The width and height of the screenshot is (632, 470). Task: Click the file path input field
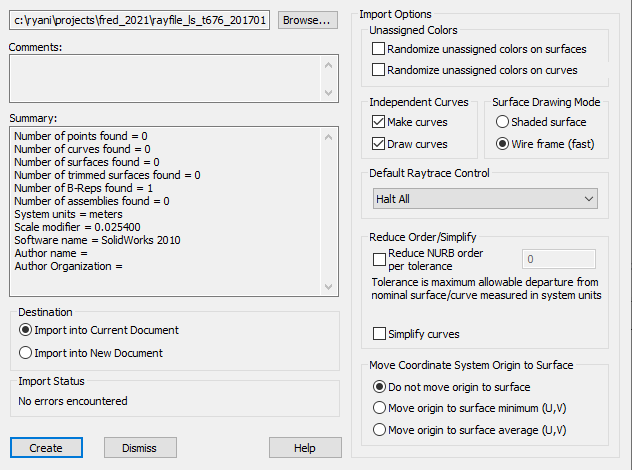coord(140,20)
